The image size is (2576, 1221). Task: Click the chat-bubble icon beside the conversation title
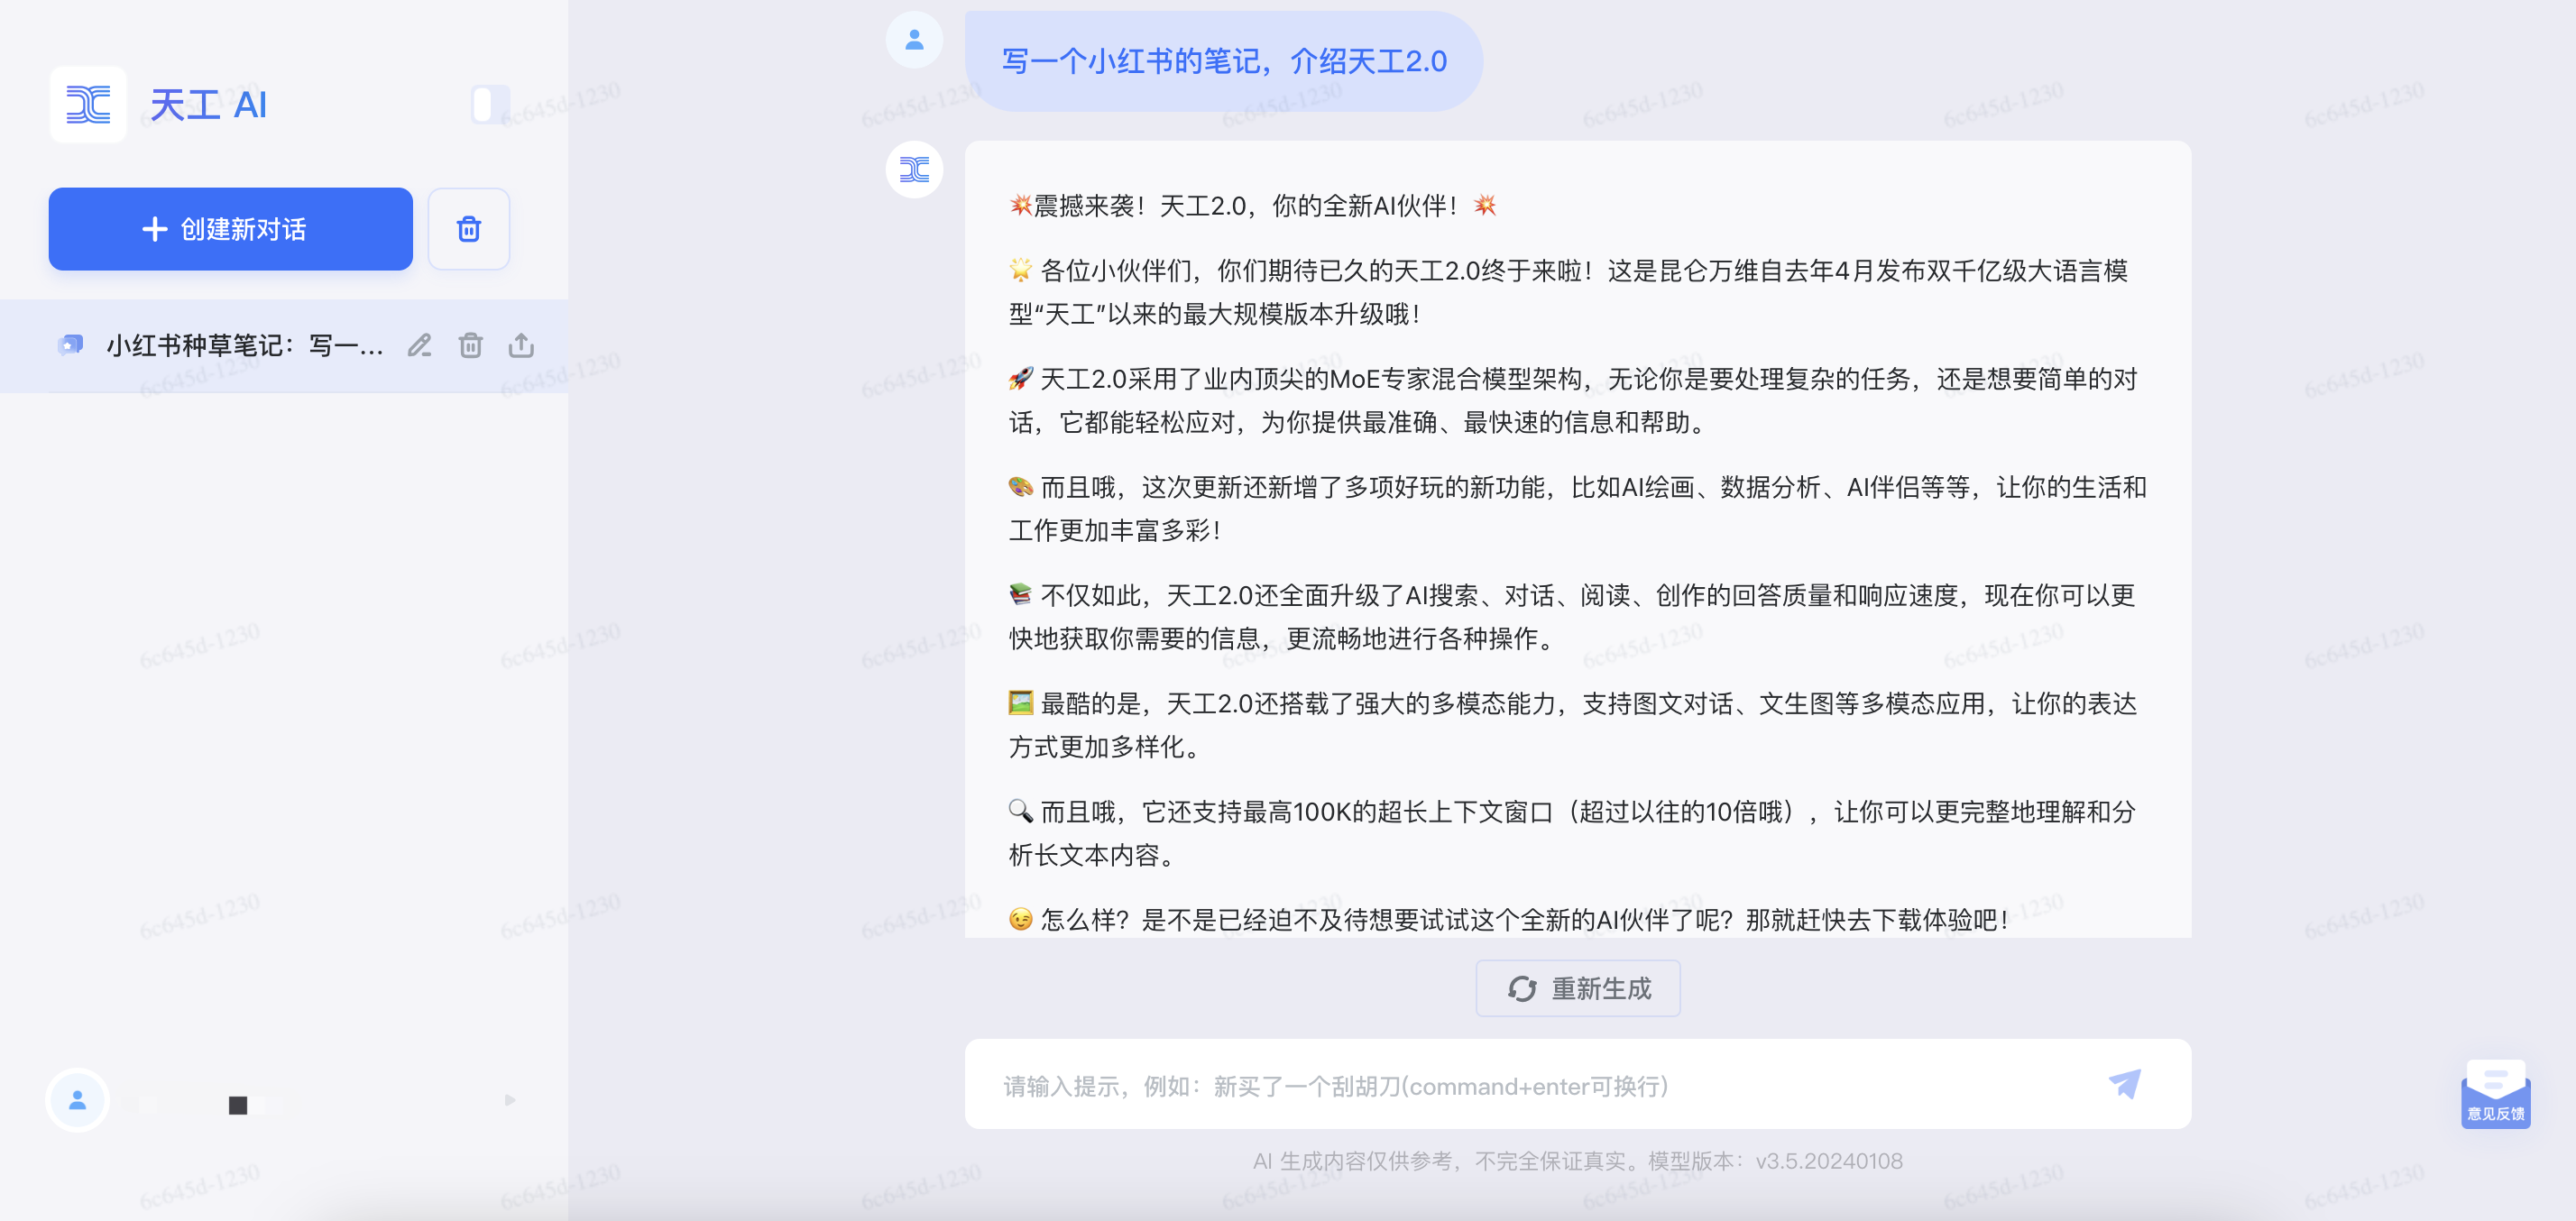(70, 346)
